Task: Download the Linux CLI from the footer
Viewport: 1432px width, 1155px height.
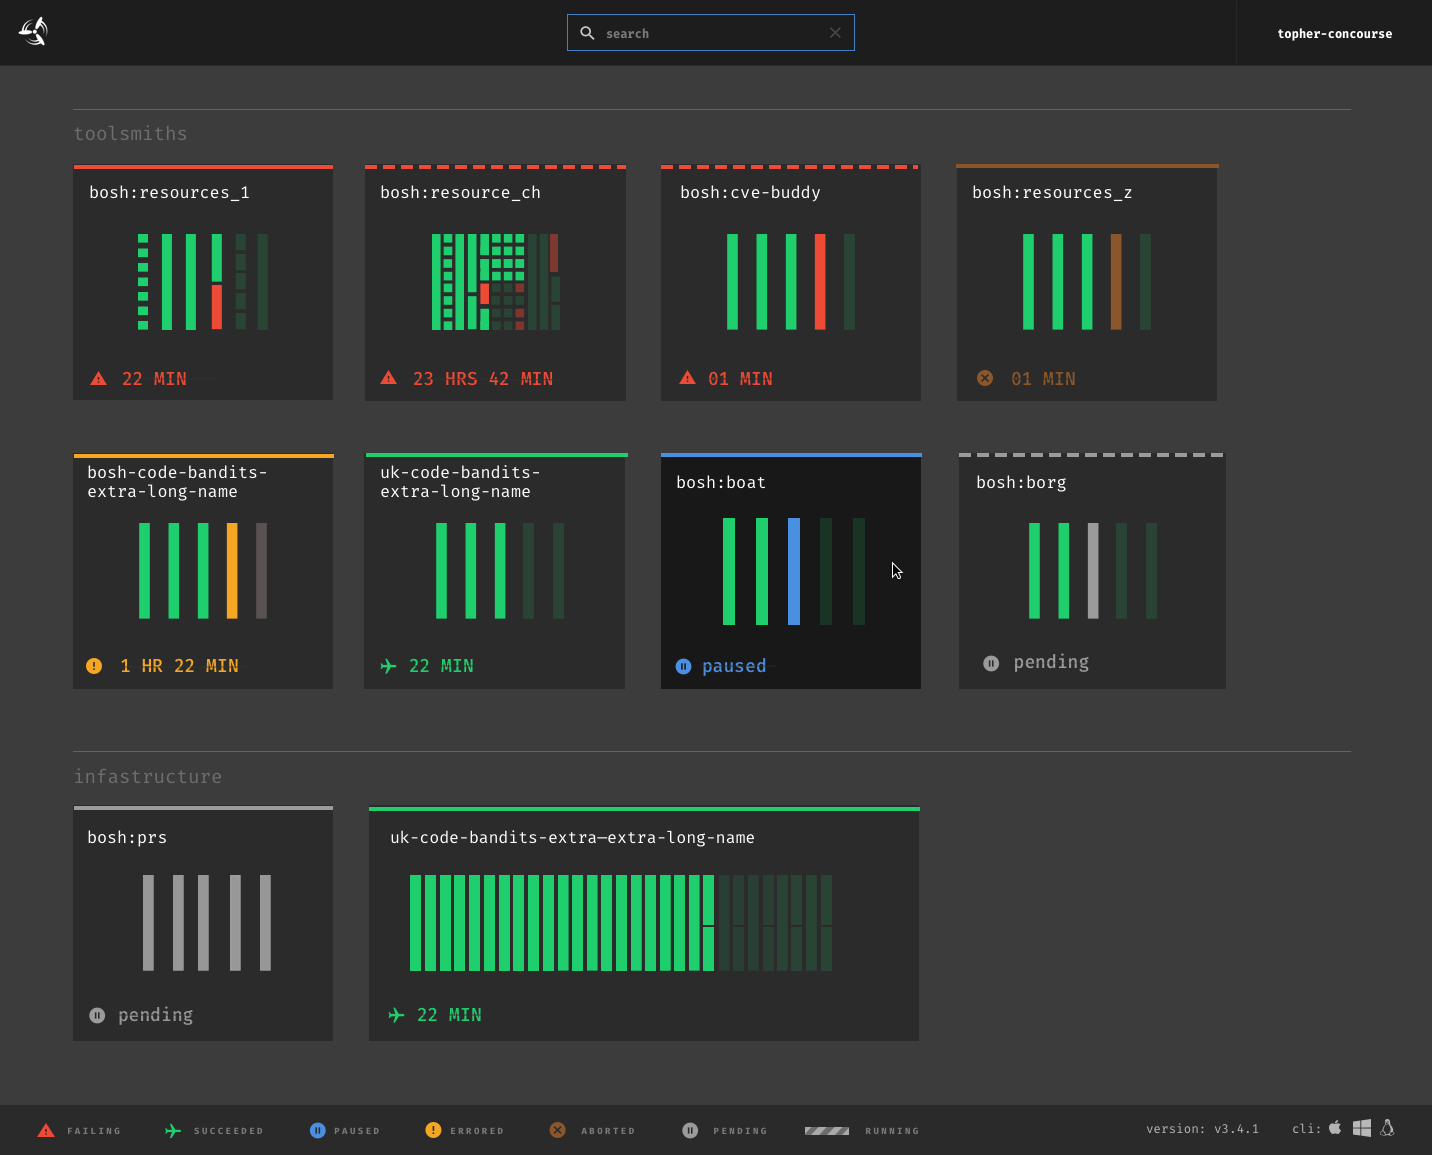Action: tap(1387, 1128)
